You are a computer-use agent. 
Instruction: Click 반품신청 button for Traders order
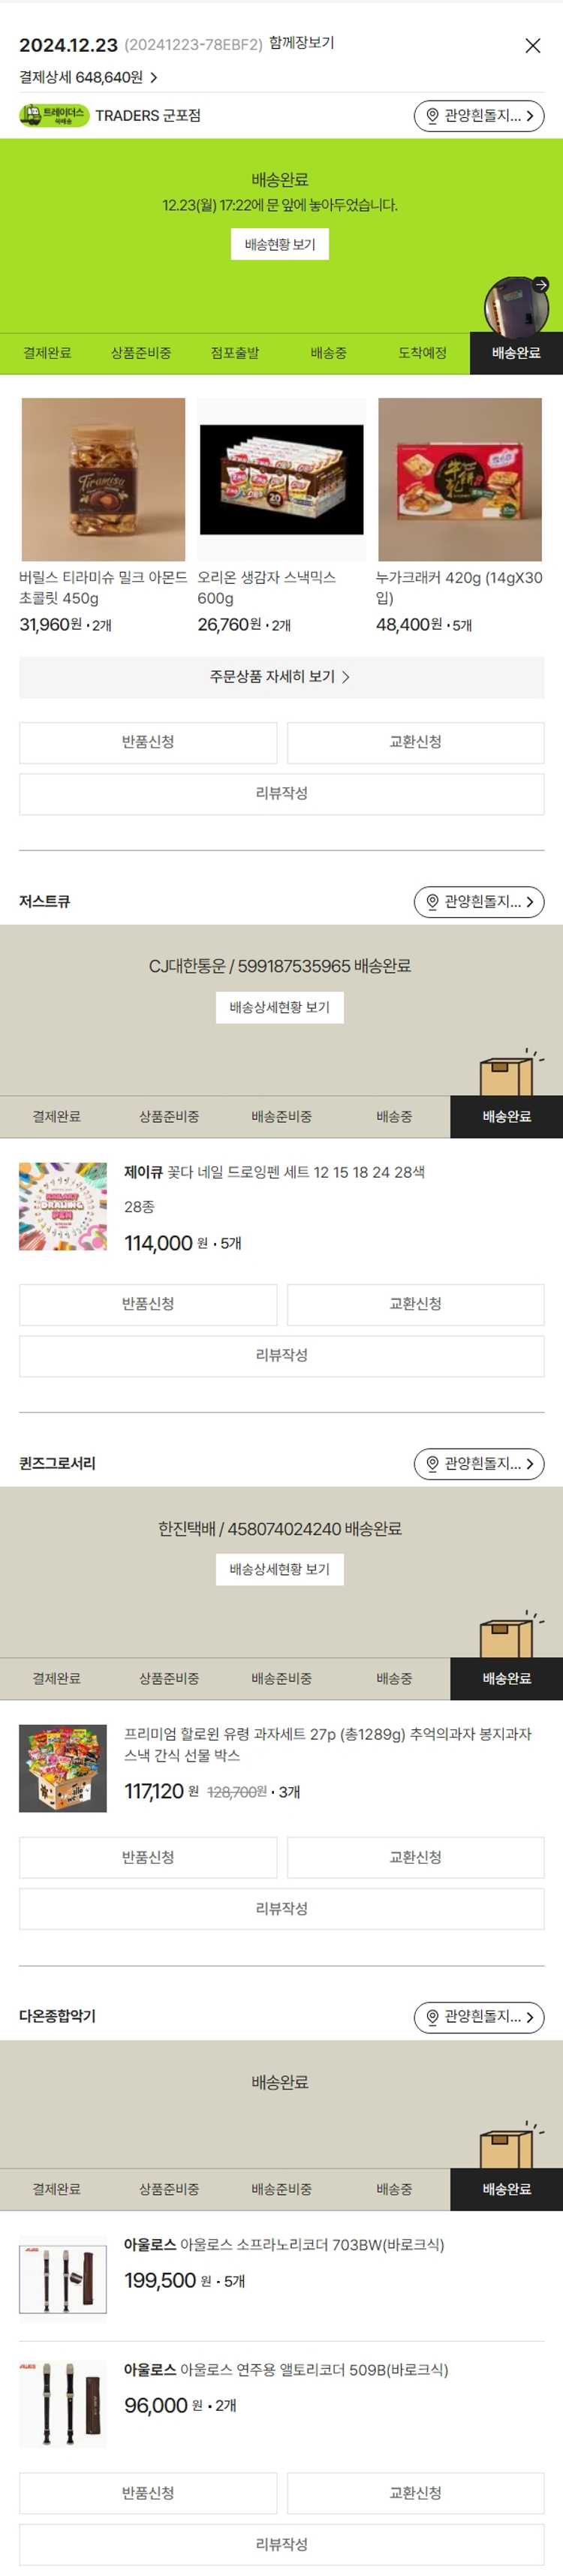pyautogui.click(x=148, y=742)
